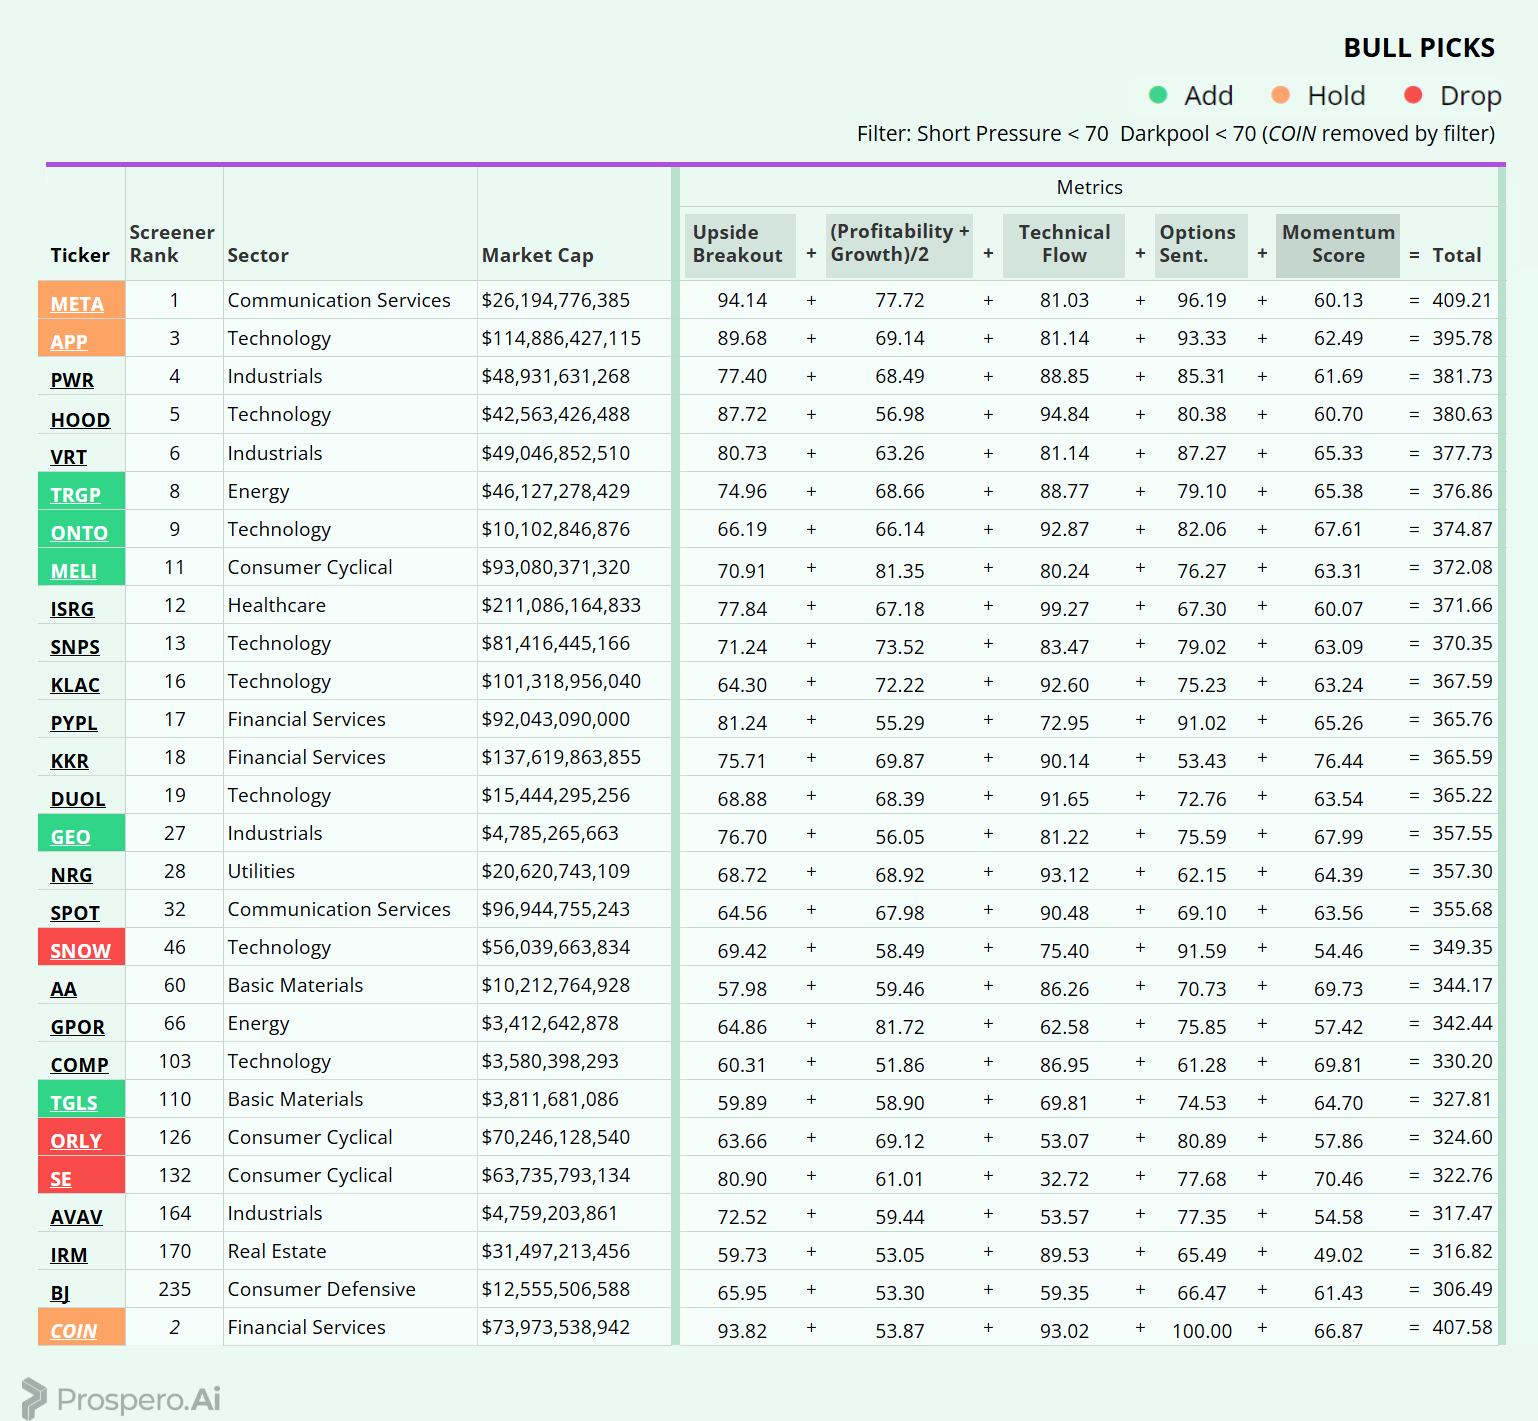Click AVAV's screener rank 164
This screenshot has width=1538, height=1421.
174,1213
